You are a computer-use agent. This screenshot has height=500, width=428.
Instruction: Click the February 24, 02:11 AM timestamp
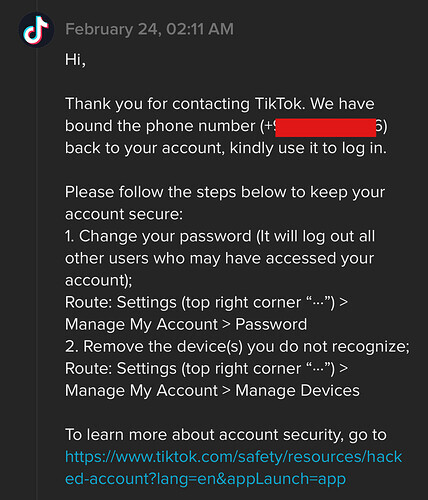click(149, 29)
